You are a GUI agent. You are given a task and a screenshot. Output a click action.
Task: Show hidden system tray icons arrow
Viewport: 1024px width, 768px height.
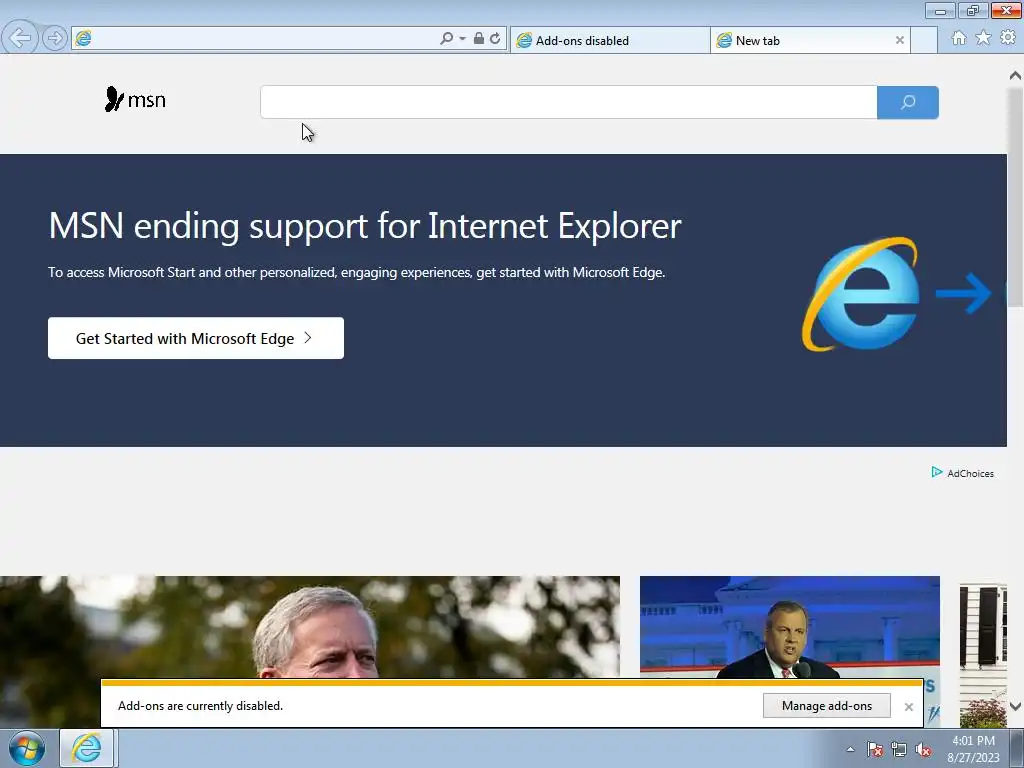click(x=850, y=749)
